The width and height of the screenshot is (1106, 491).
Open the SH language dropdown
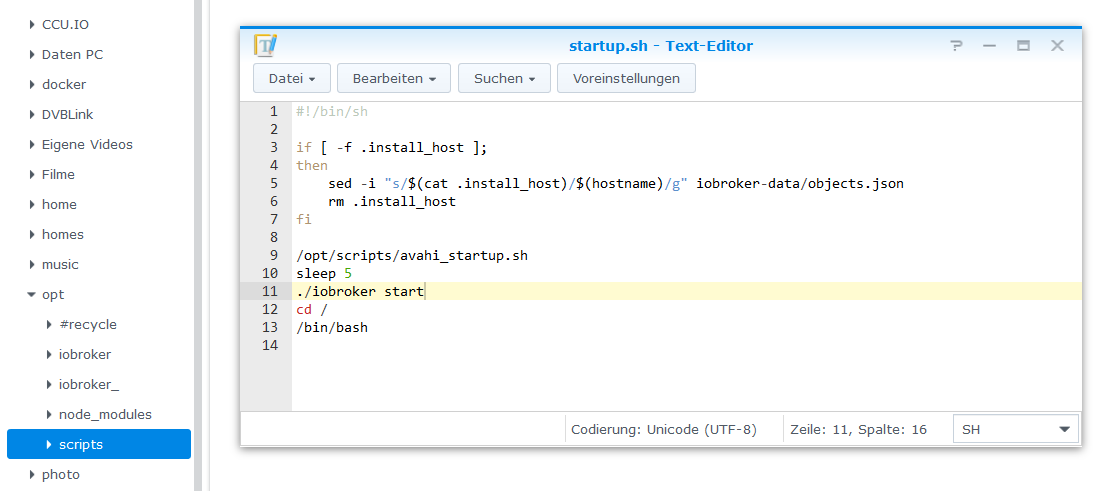coord(1016,429)
